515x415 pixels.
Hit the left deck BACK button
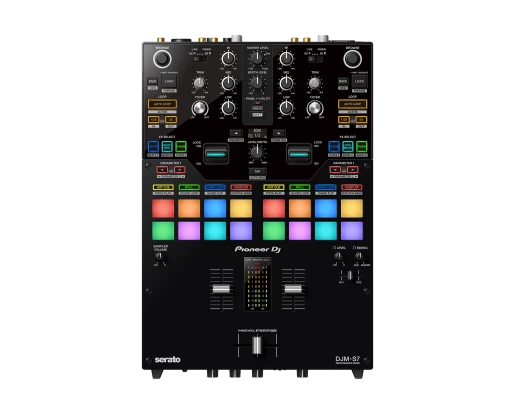(152, 81)
